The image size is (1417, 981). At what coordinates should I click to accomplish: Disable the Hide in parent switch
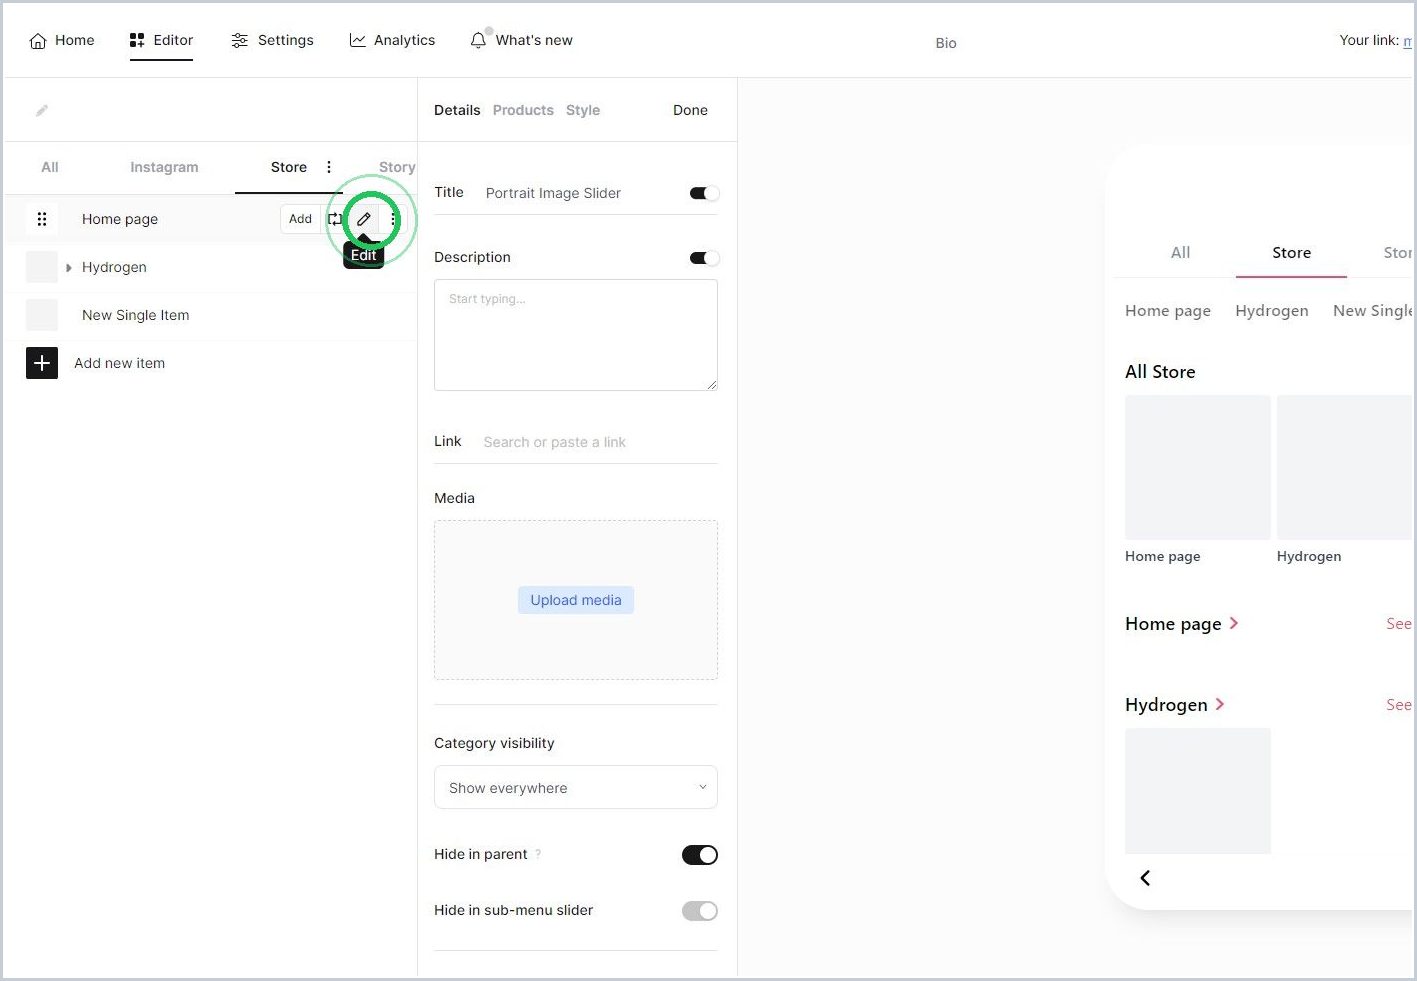(x=700, y=855)
